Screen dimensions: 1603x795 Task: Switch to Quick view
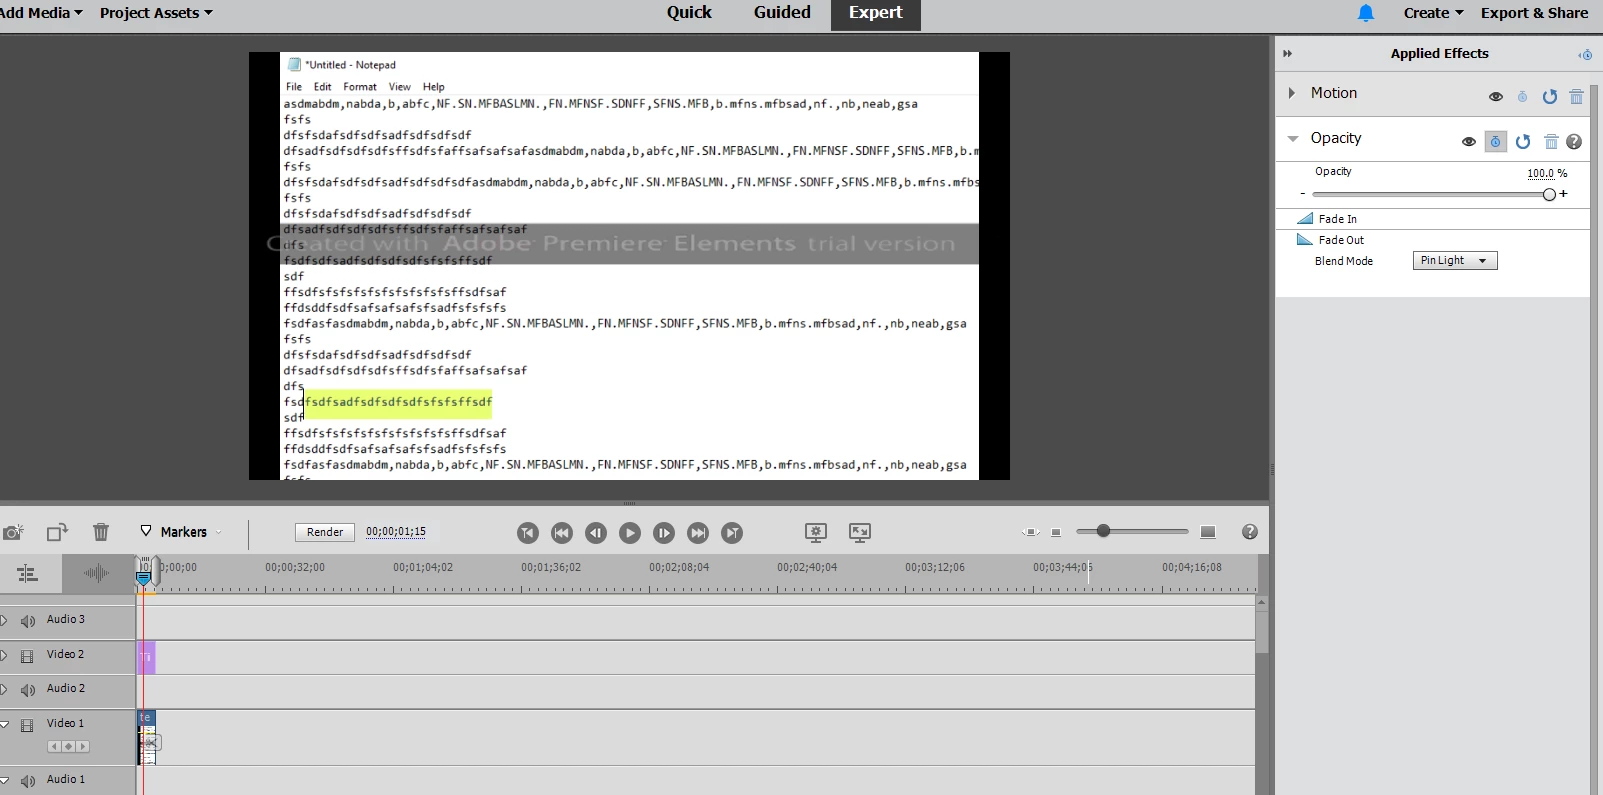coord(689,12)
